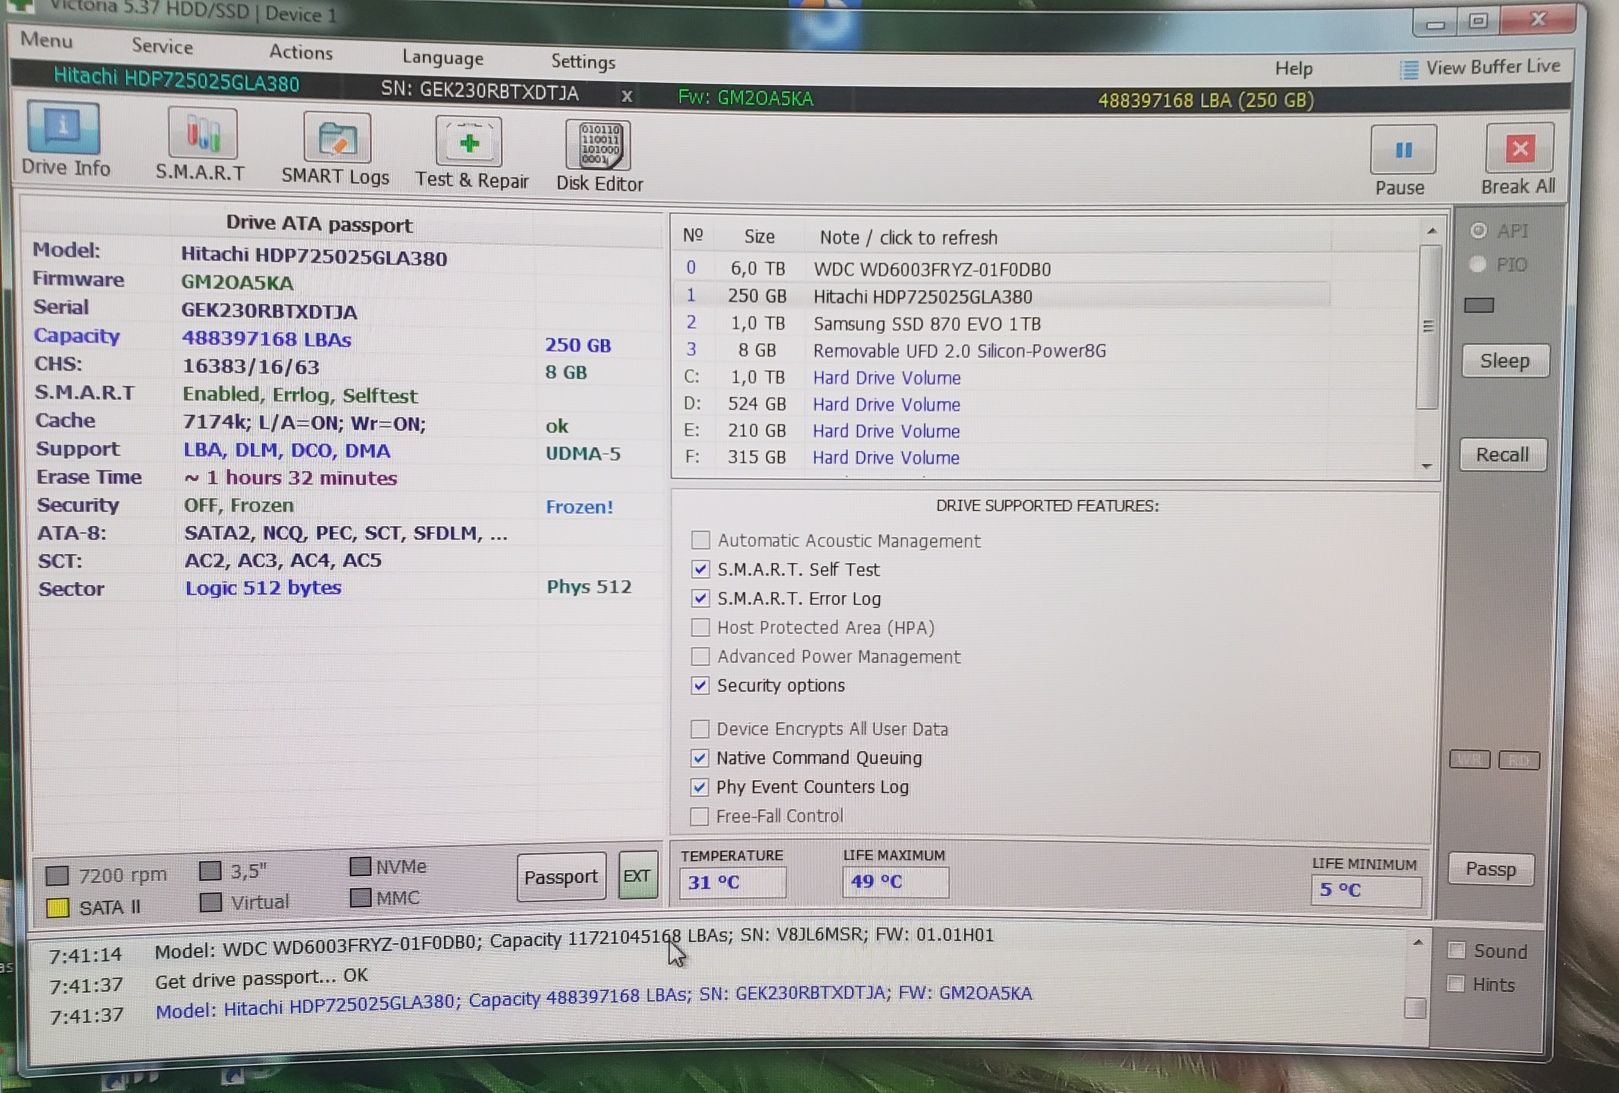Toggle Free-Fall Control checkbox

tap(700, 816)
